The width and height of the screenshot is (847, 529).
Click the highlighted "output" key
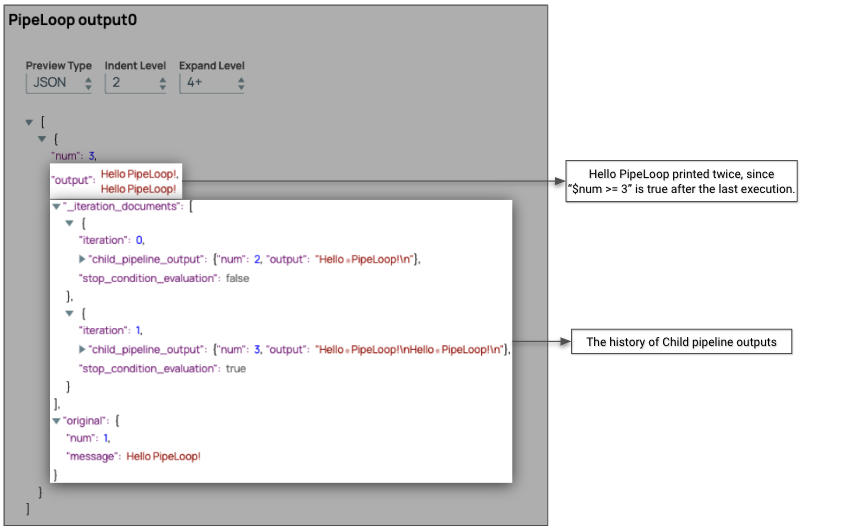(x=73, y=181)
